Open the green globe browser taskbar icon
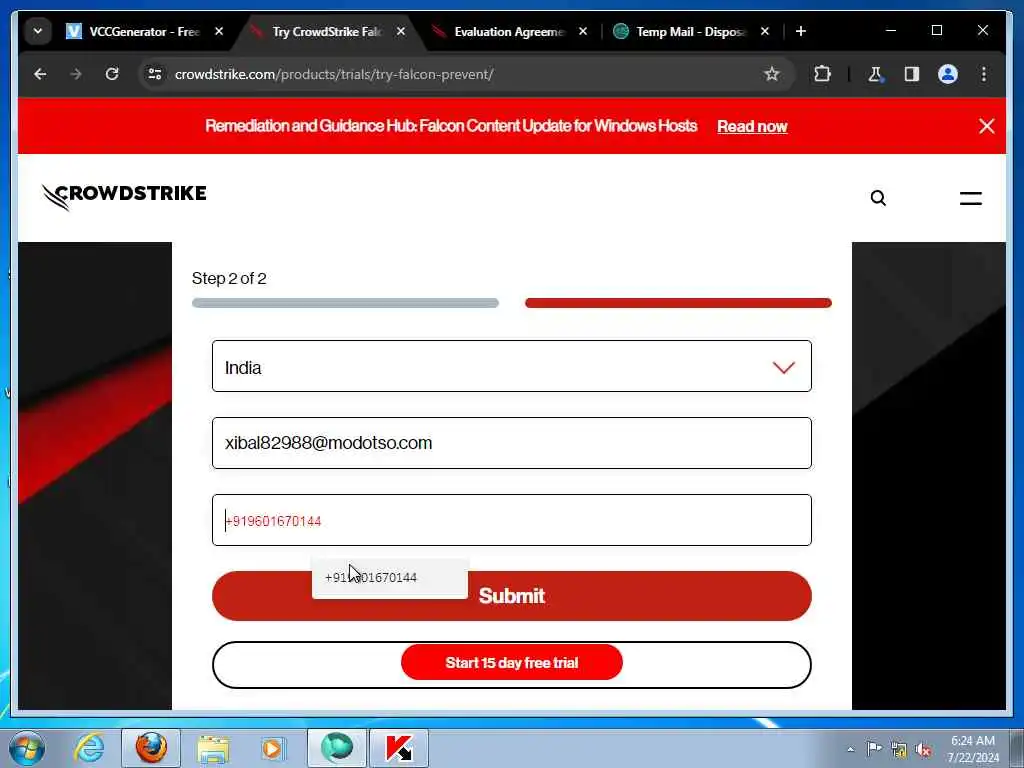The width and height of the screenshot is (1024, 768). pyautogui.click(x=337, y=748)
